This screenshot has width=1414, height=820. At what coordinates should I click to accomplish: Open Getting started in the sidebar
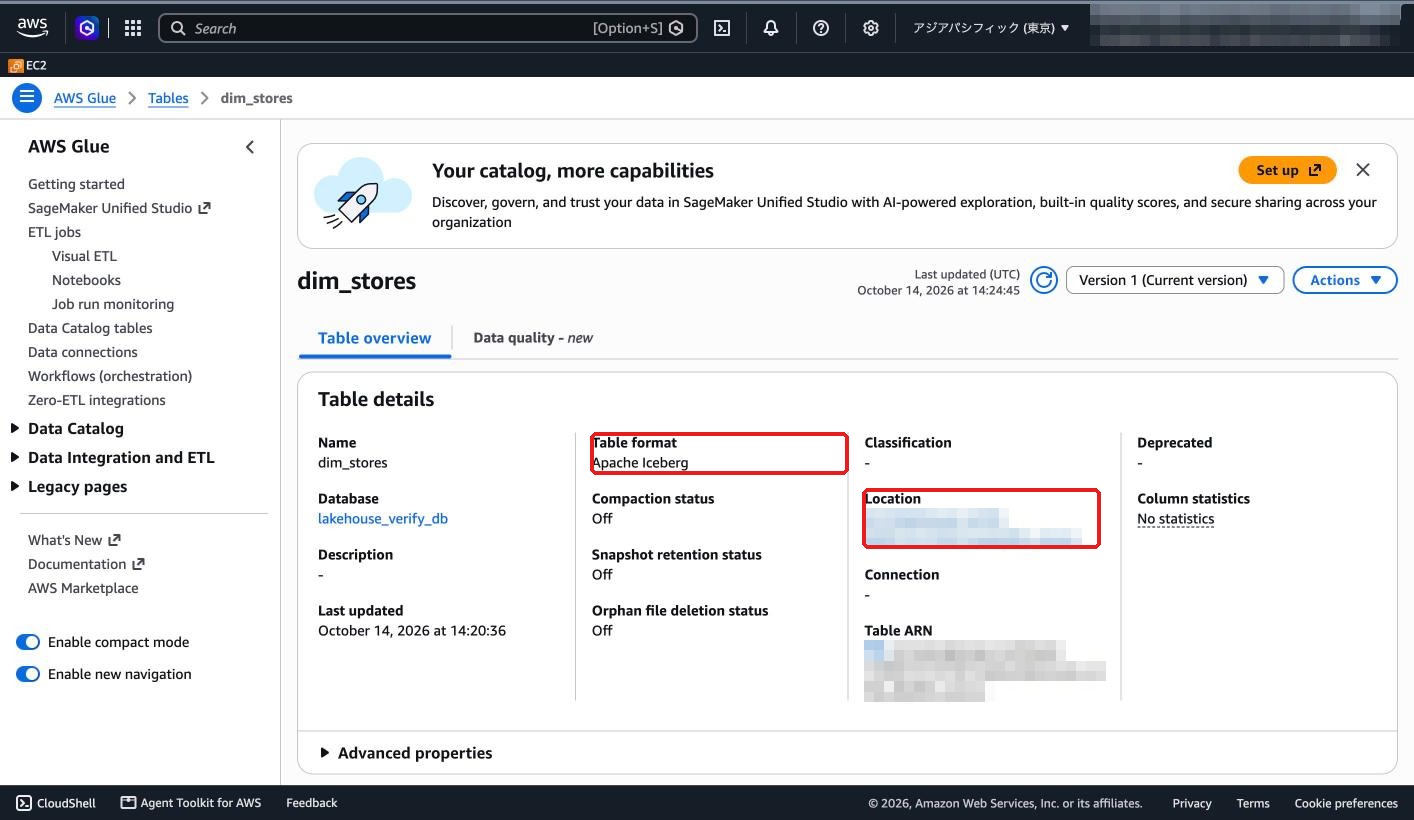pyautogui.click(x=76, y=184)
